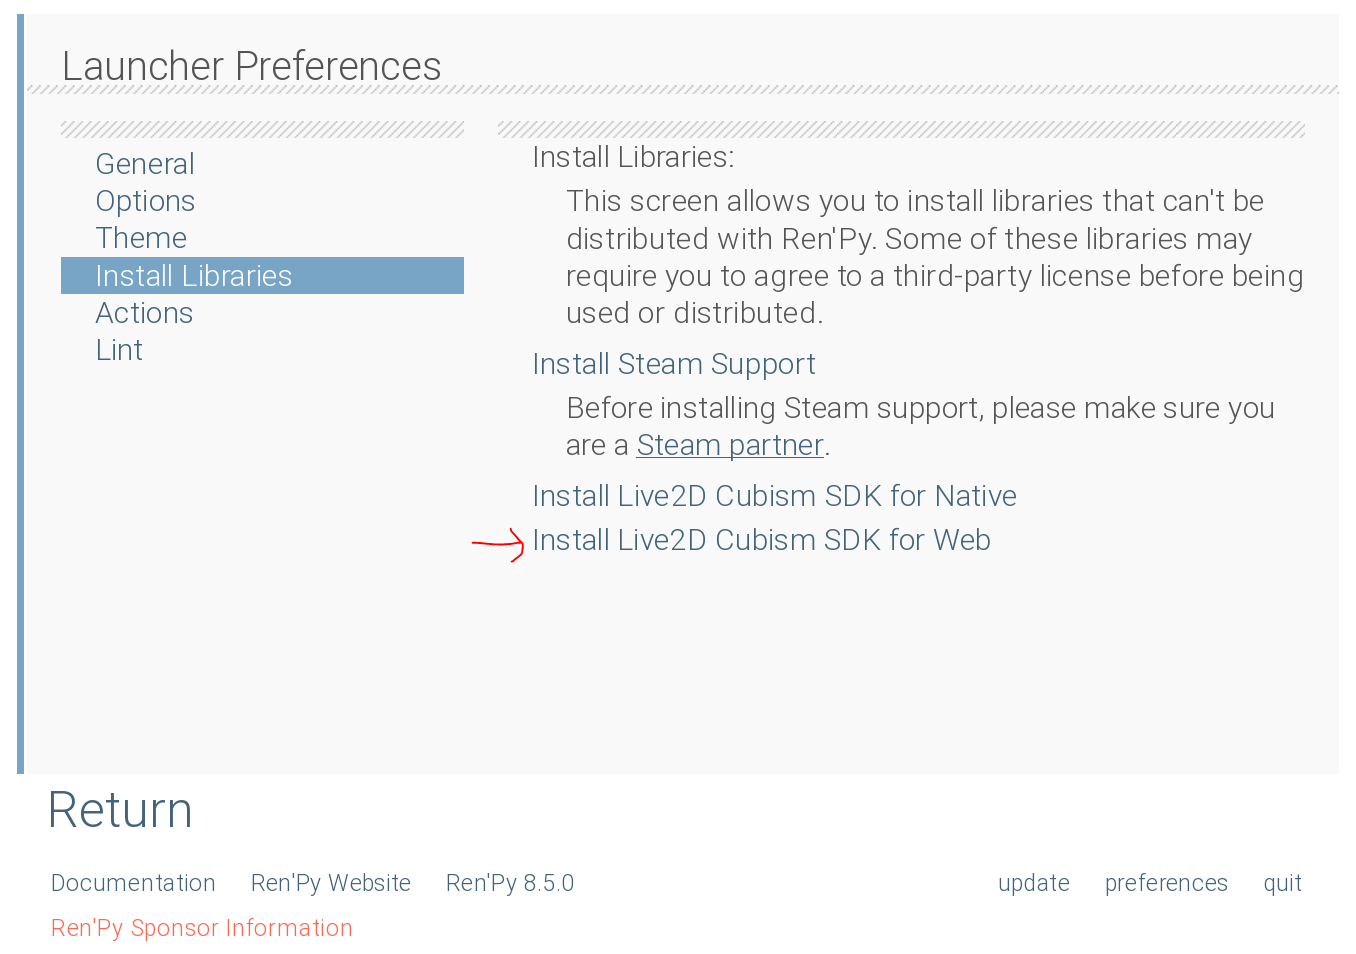Visit the Ren'Py Website
This screenshot has height=954, width=1356.
331,883
